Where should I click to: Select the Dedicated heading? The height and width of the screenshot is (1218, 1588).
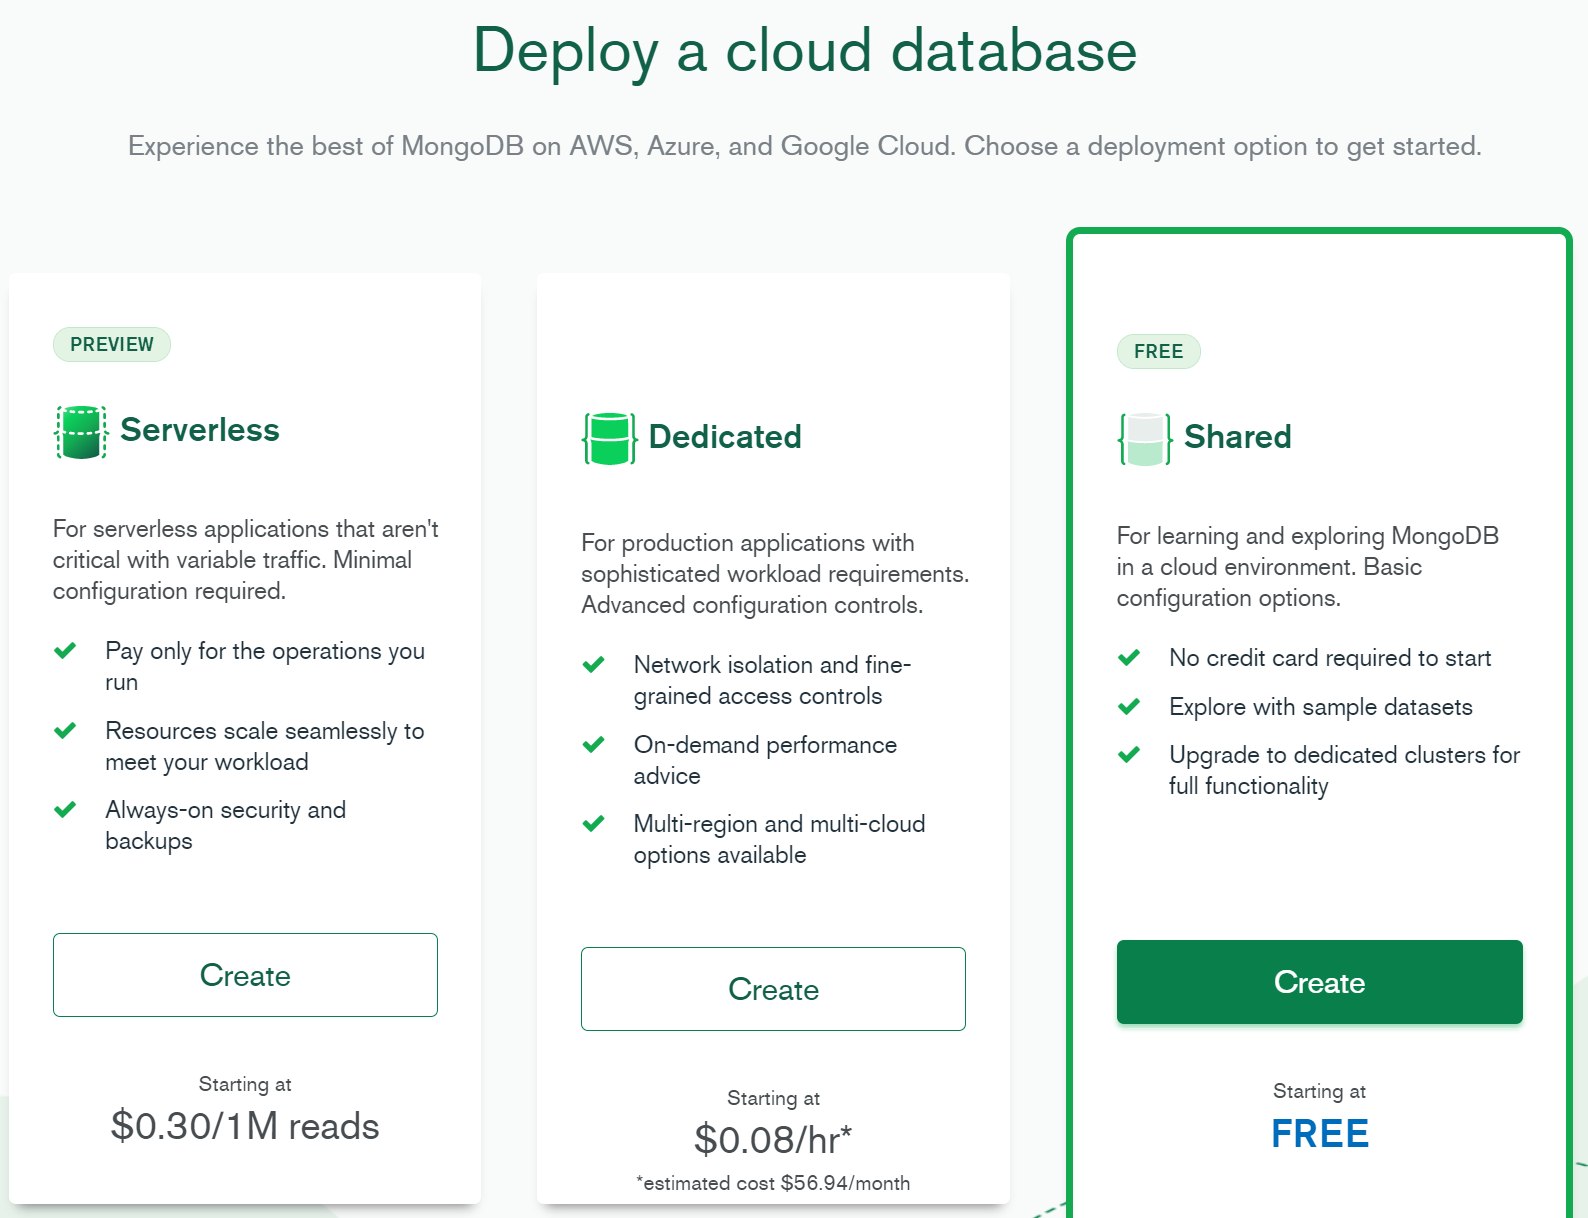coord(725,437)
